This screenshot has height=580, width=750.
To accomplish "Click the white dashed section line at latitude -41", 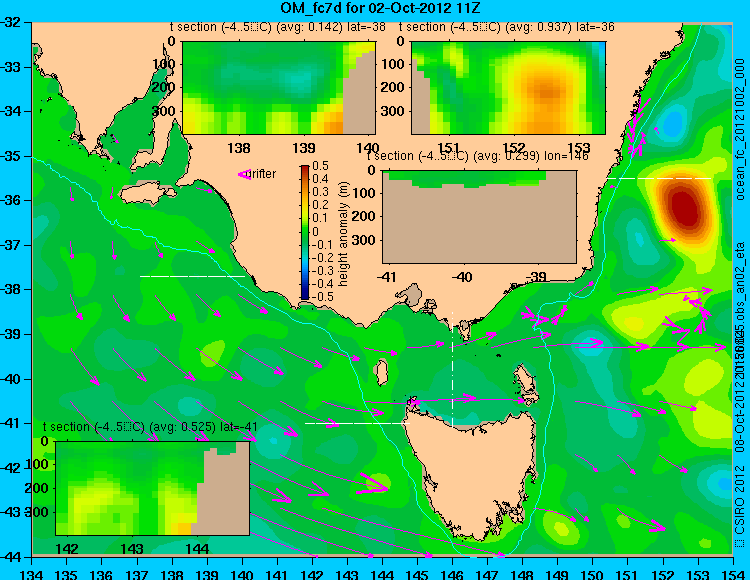I will [357, 424].
